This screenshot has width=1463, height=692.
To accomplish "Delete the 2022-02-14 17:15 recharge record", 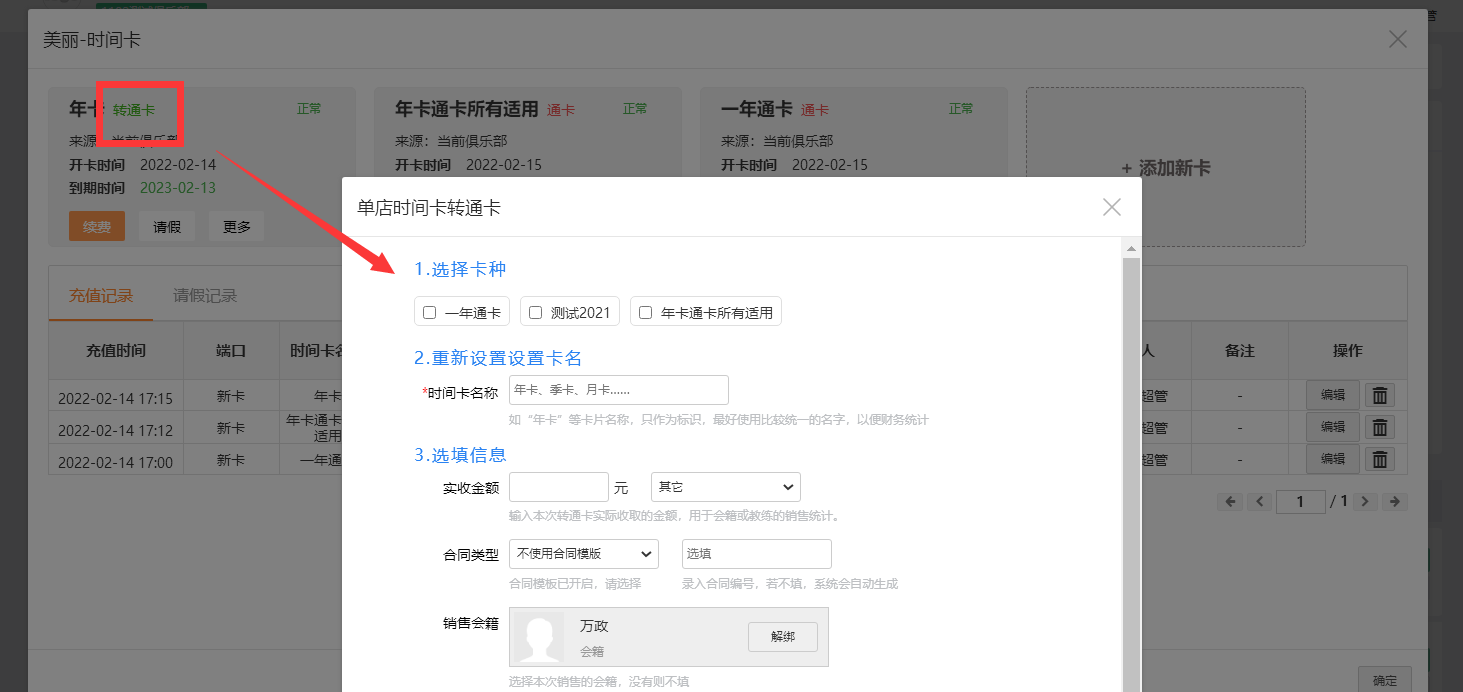I will [x=1379, y=395].
